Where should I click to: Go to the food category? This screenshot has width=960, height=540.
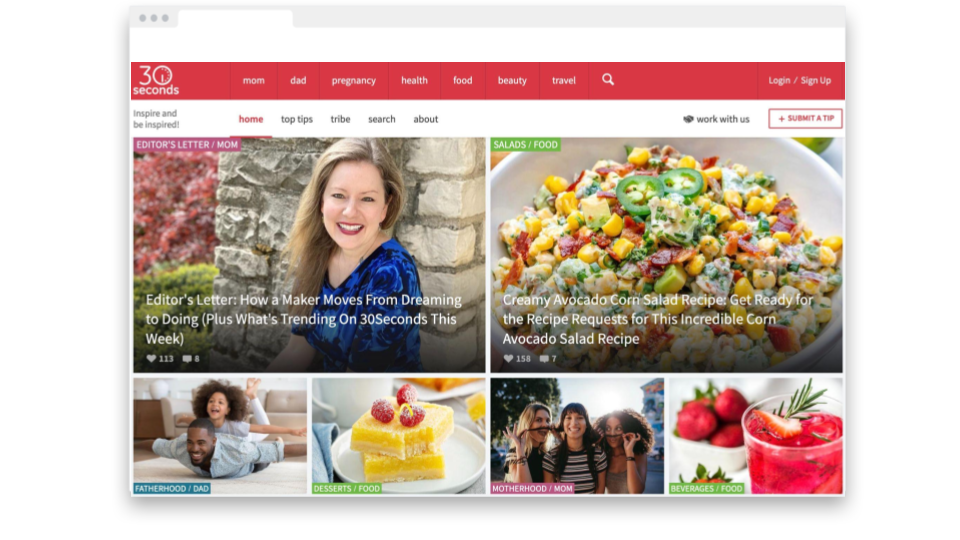point(463,80)
